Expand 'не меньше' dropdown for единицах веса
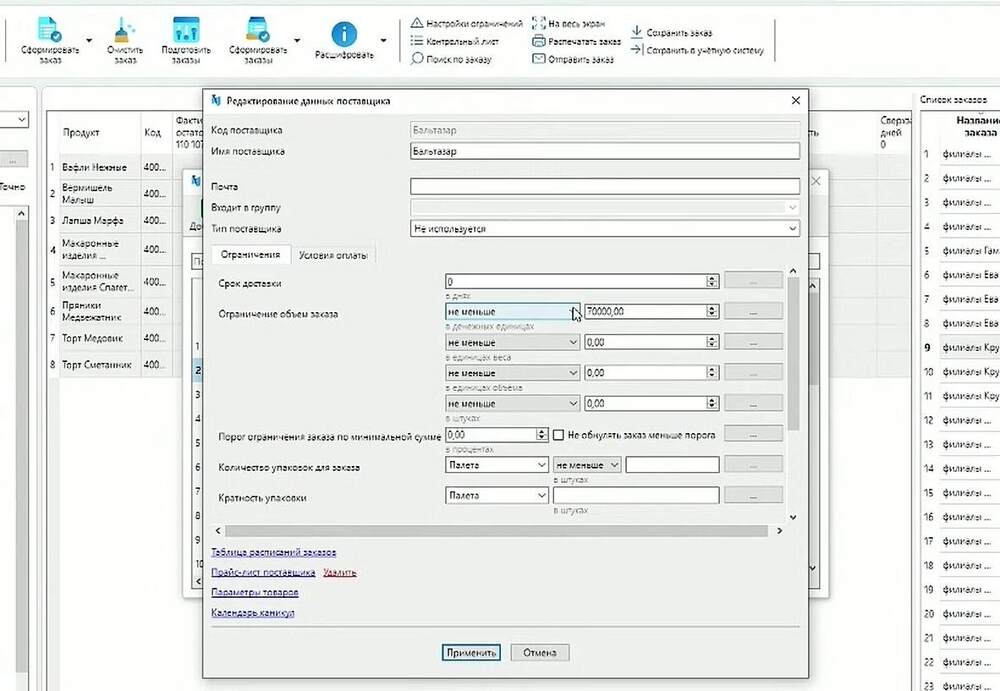 click(x=512, y=343)
